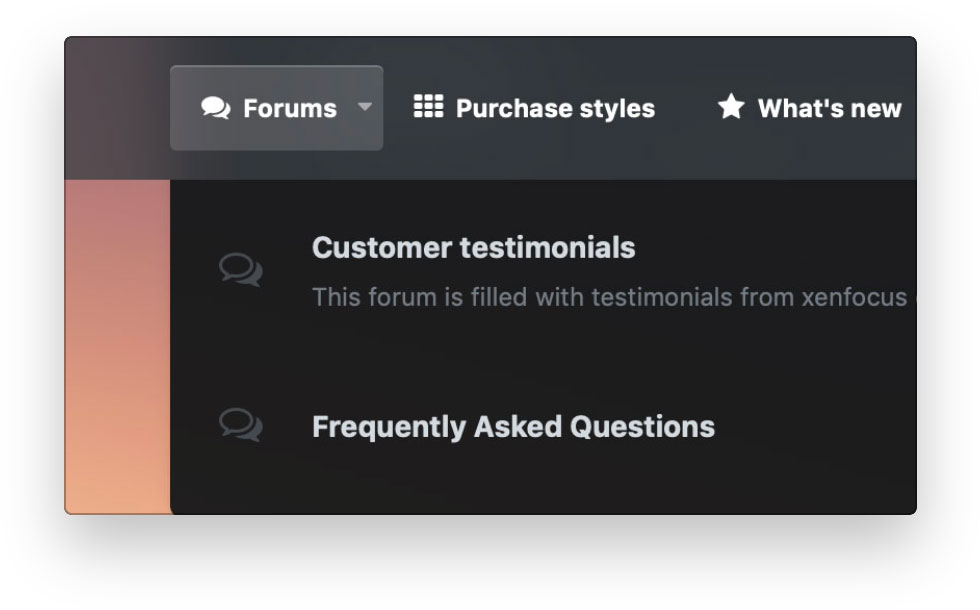Image resolution: width=980 pixels, height=610 pixels.
Task: Expand the Forums dropdown arrow
Action: pos(365,106)
